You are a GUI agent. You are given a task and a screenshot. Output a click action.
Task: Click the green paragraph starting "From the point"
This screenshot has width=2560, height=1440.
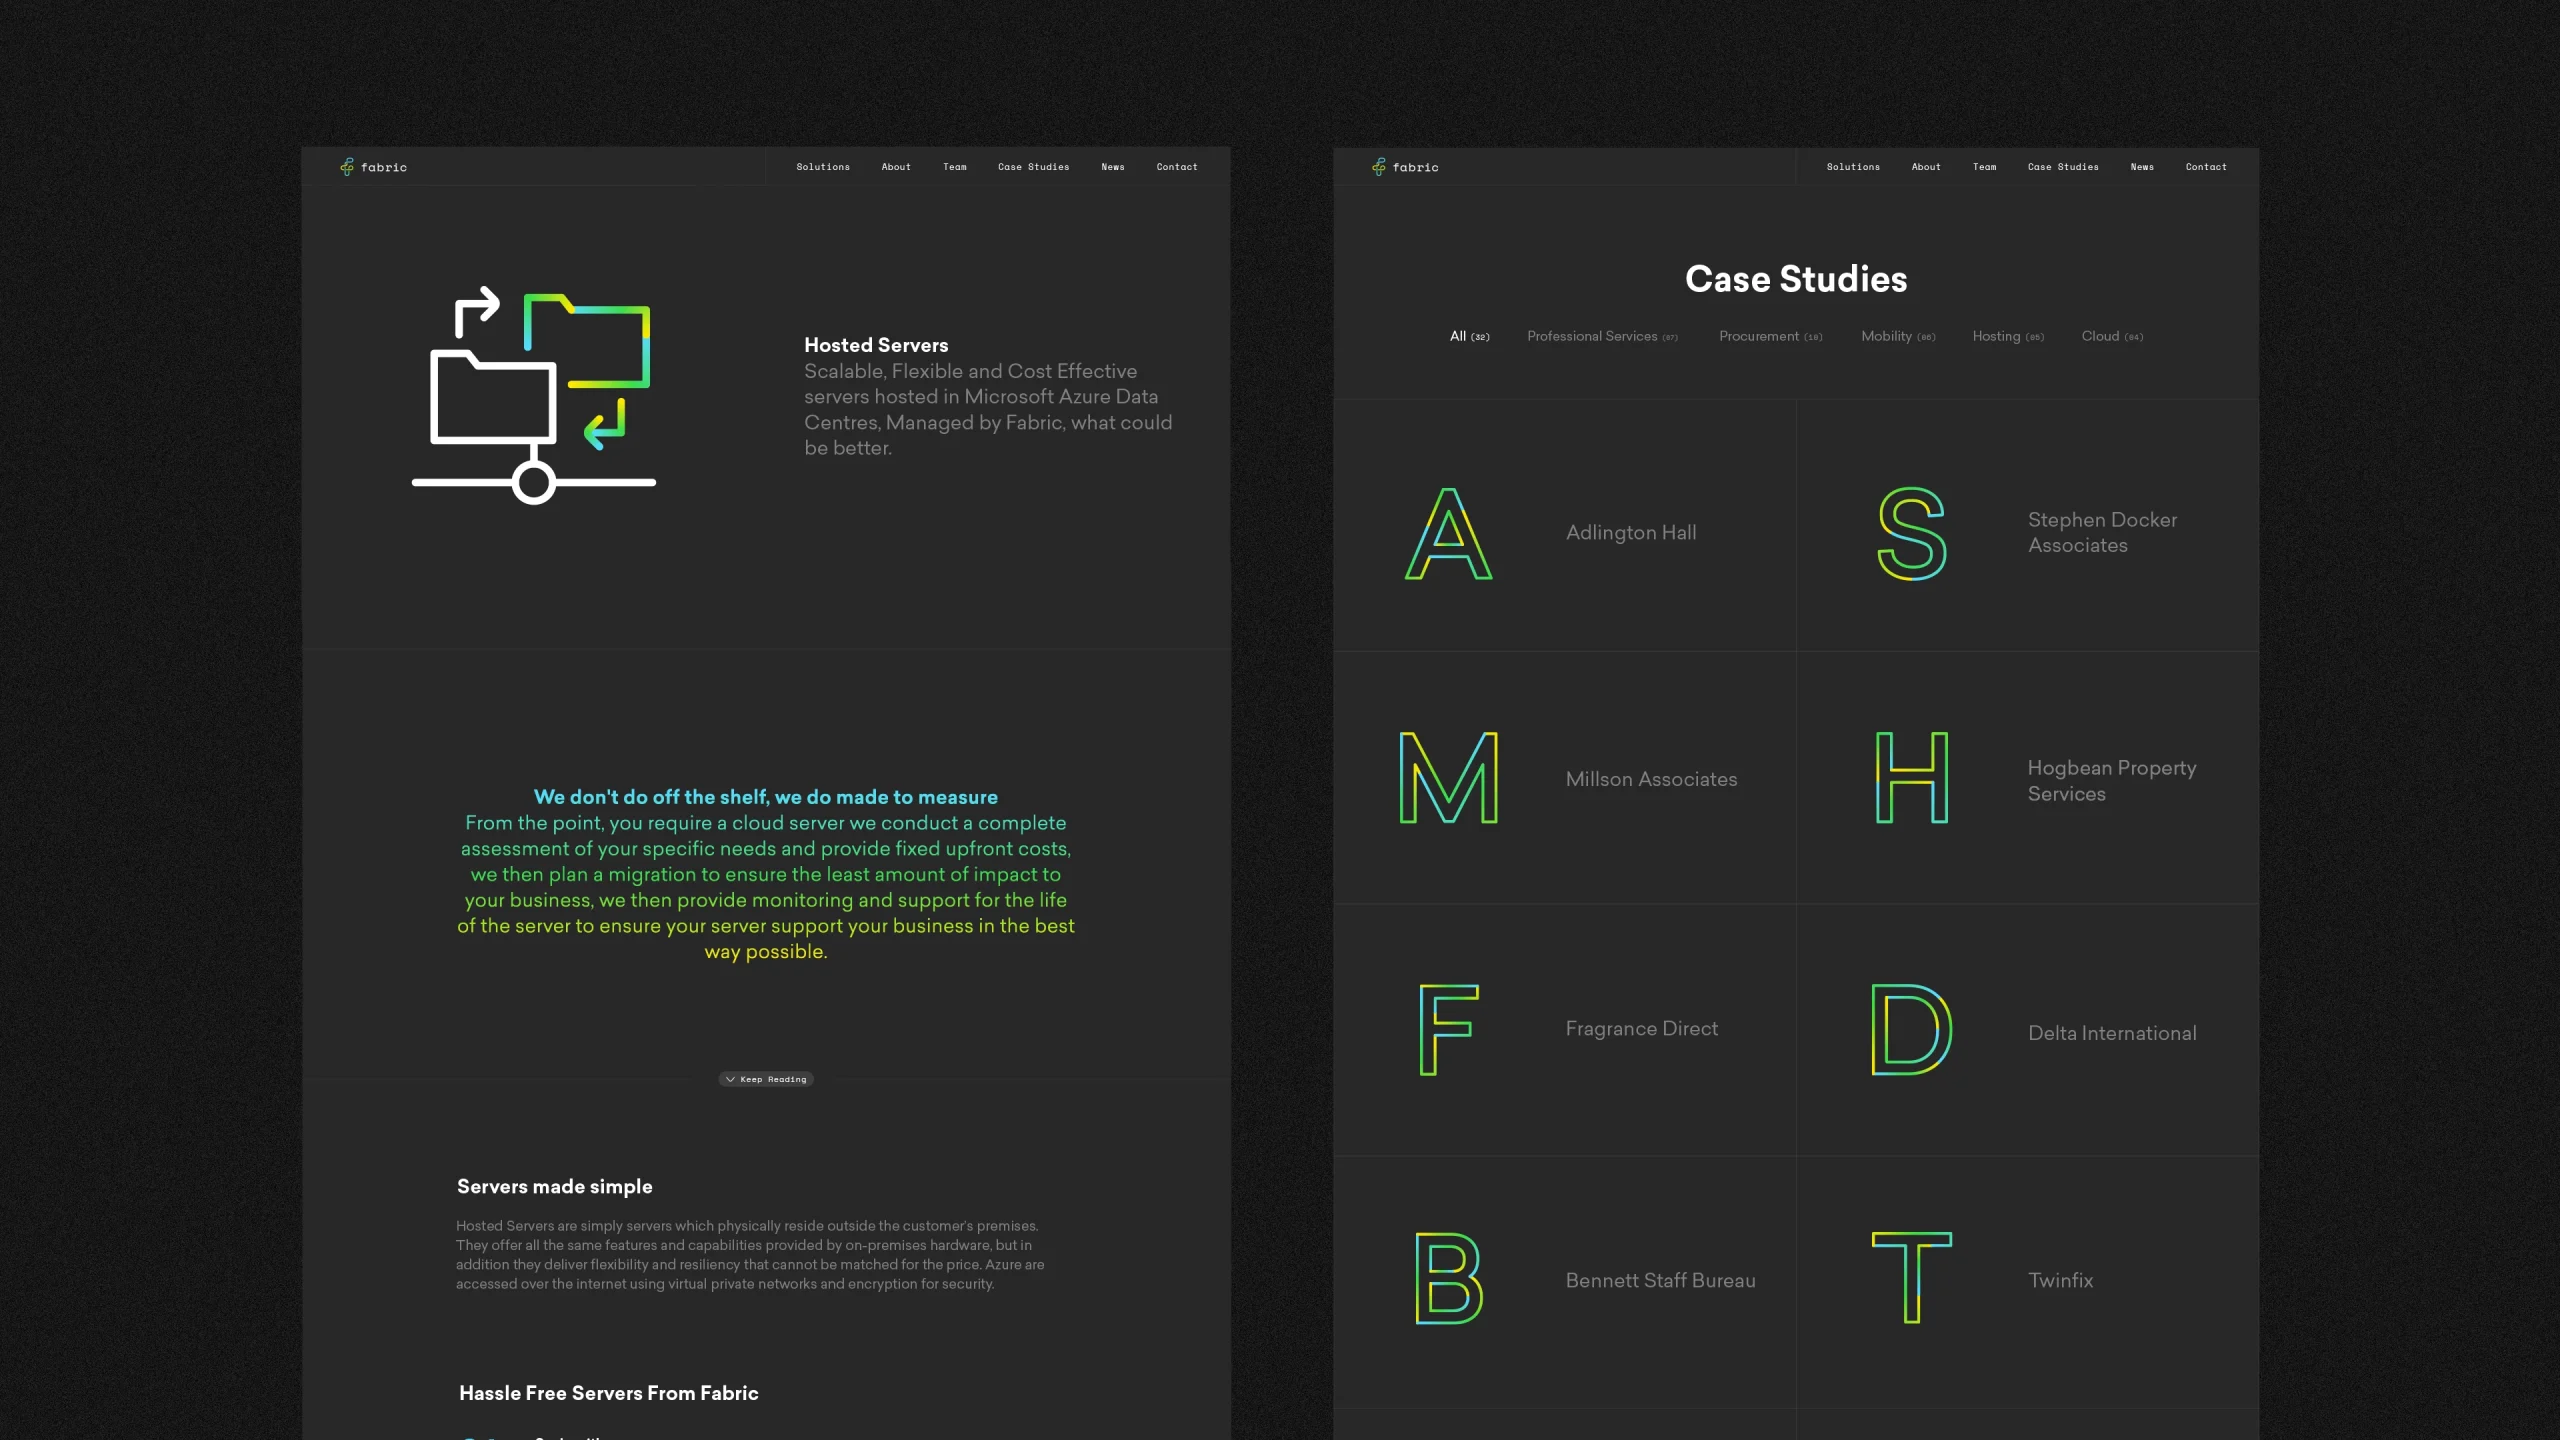point(766,887)
